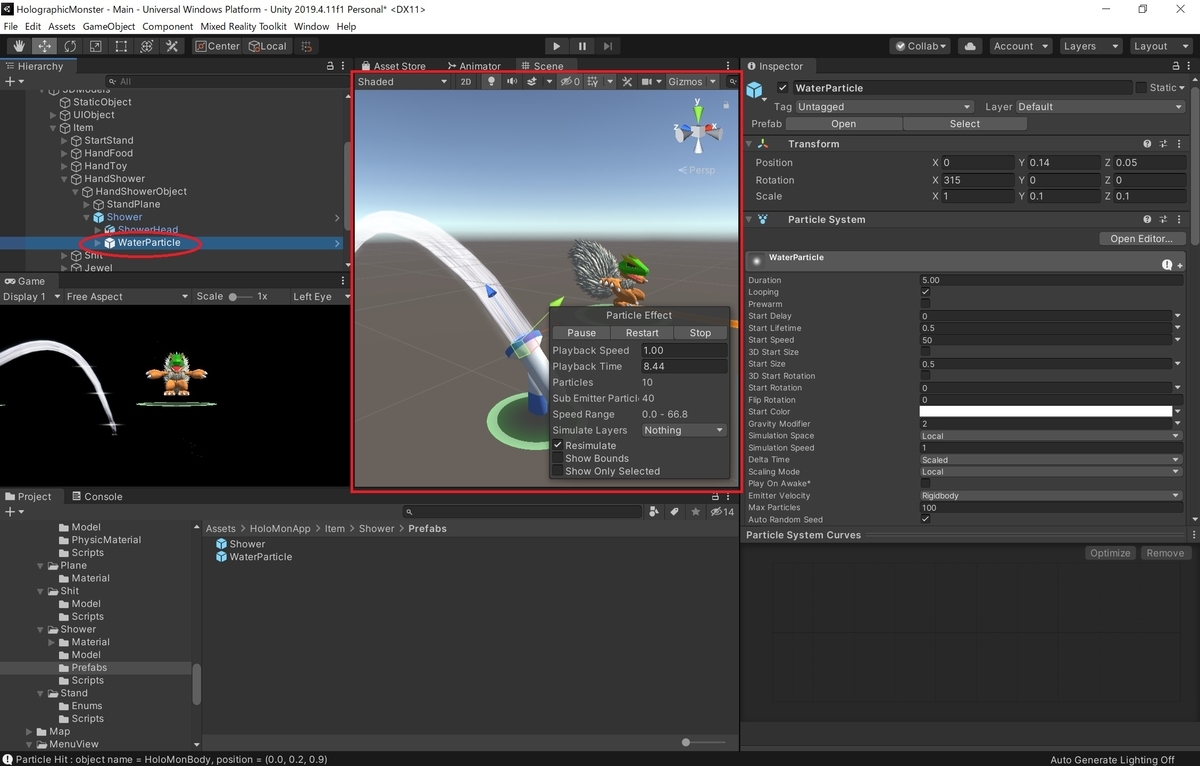
Task: Uncheck the Auto Random Seed checkbox
Action: 925,520
